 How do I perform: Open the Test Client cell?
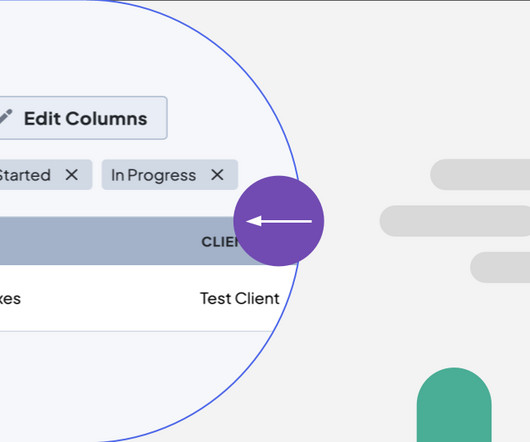tap(240, 298)
